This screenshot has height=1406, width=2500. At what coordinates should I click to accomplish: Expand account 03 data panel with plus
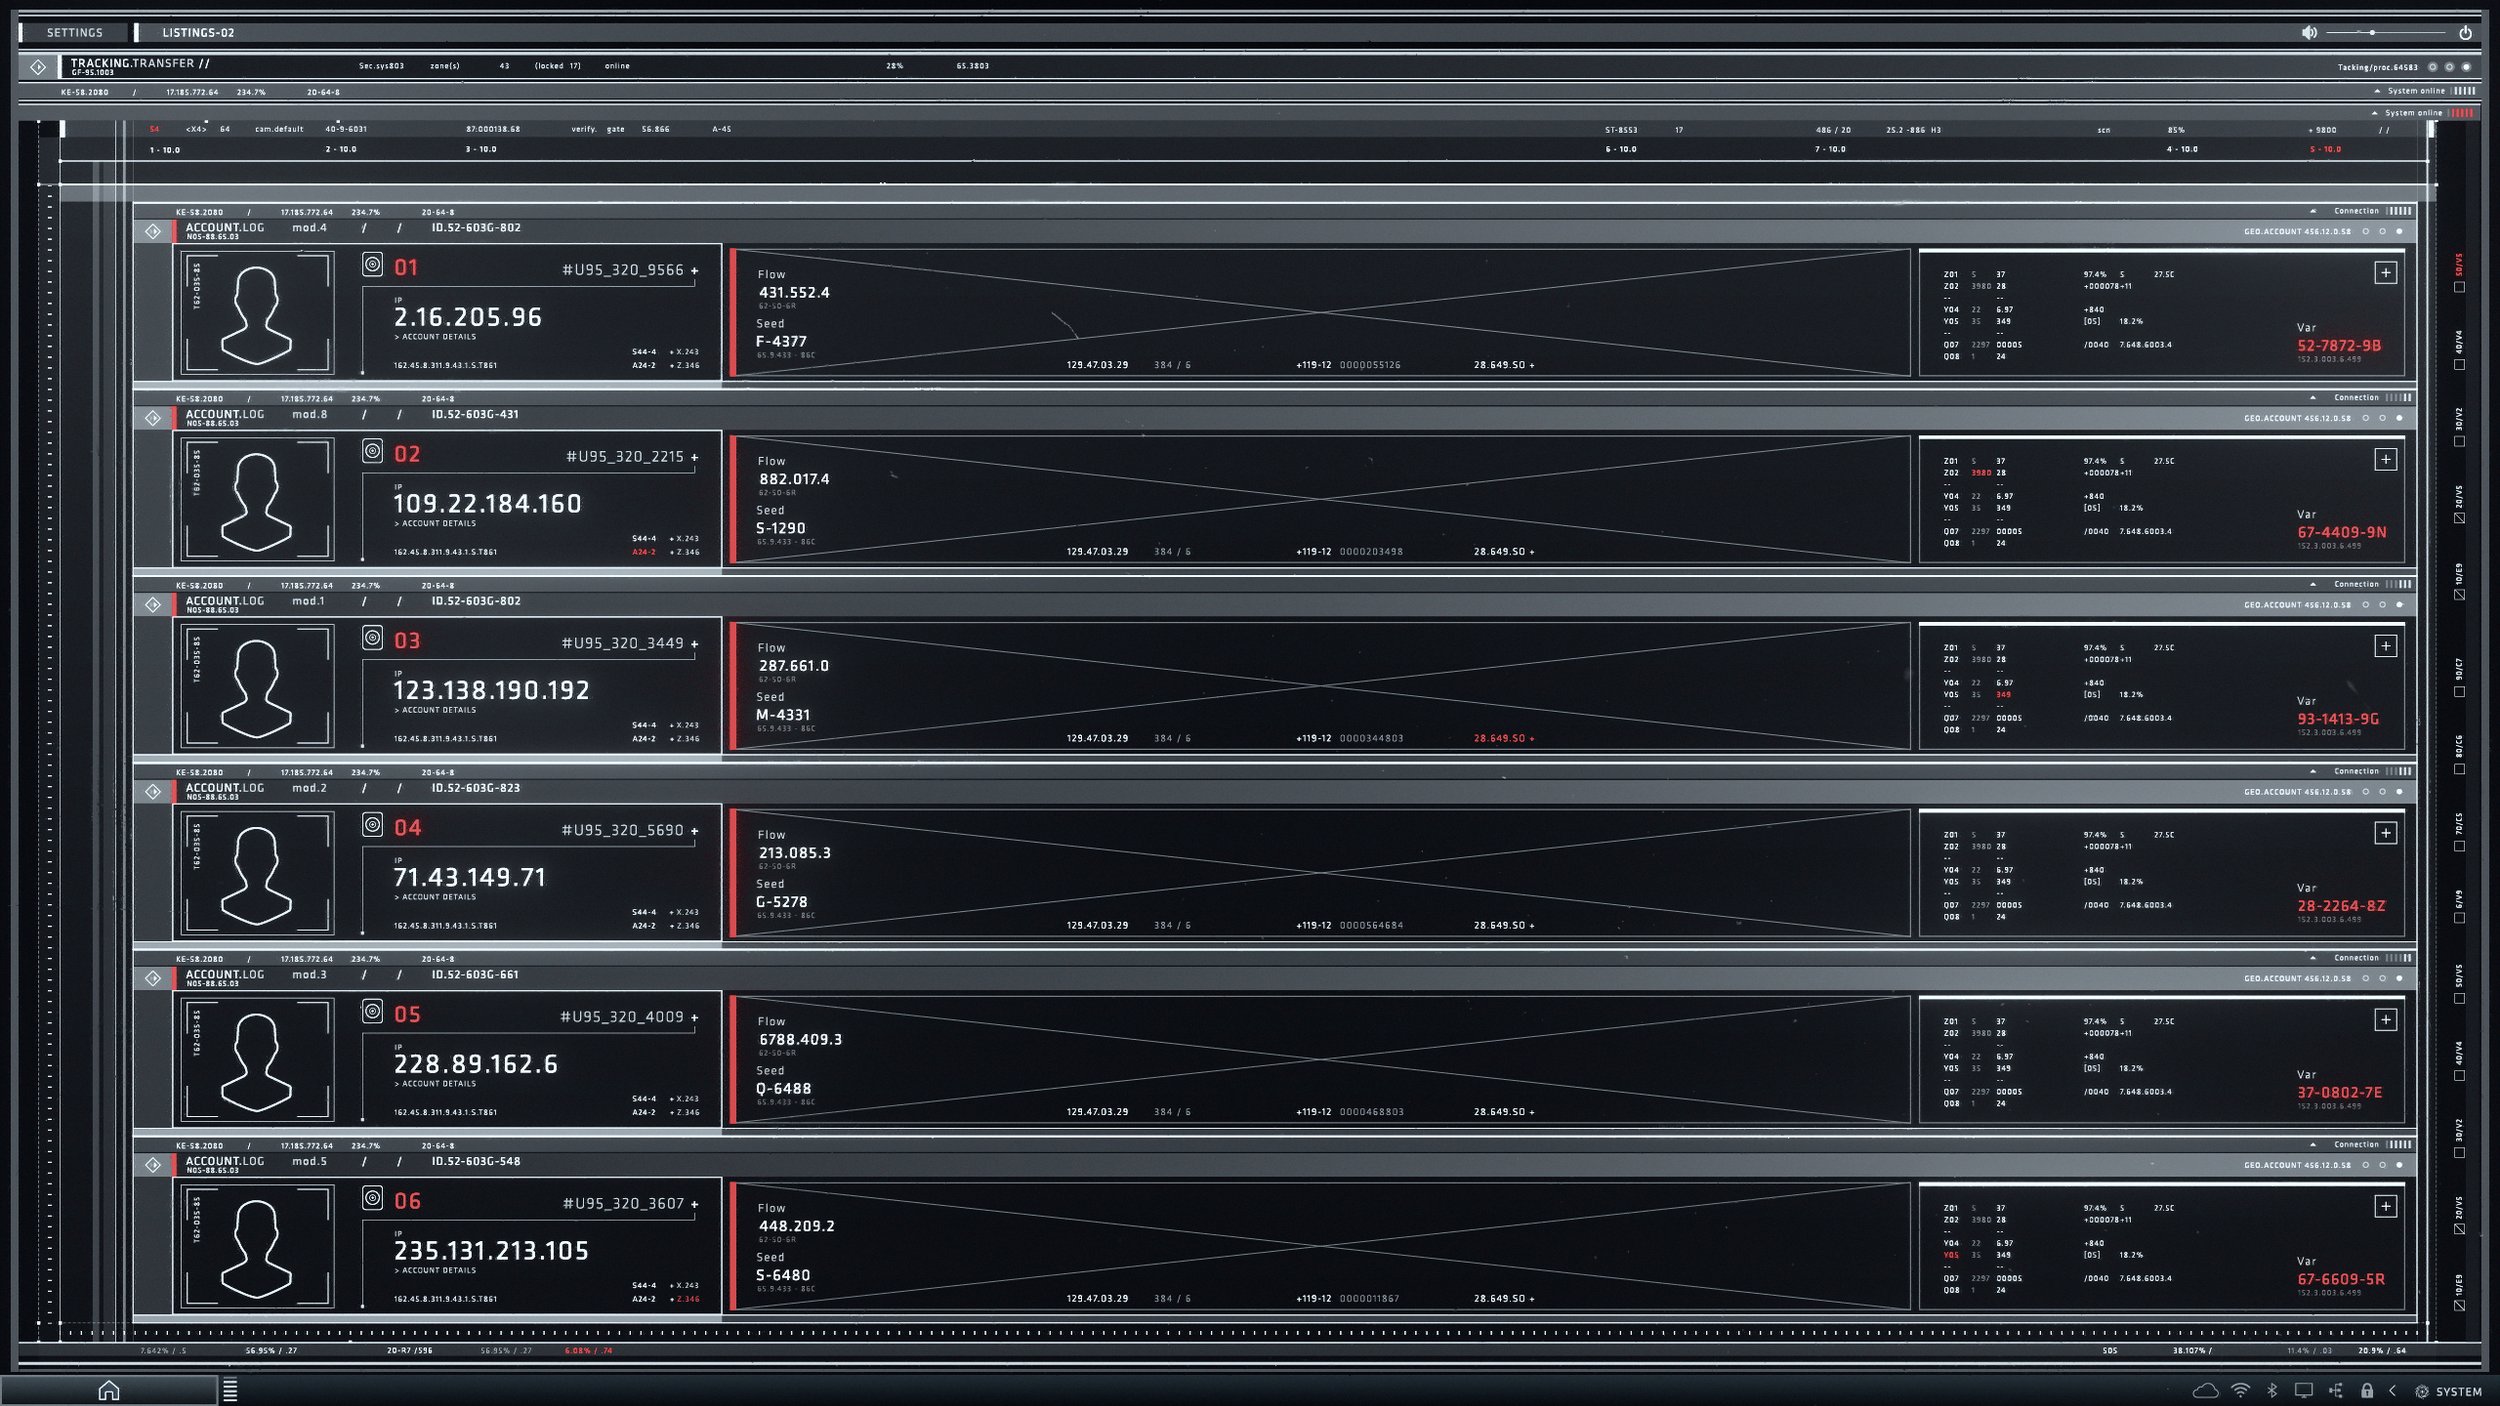(2386, 646)
